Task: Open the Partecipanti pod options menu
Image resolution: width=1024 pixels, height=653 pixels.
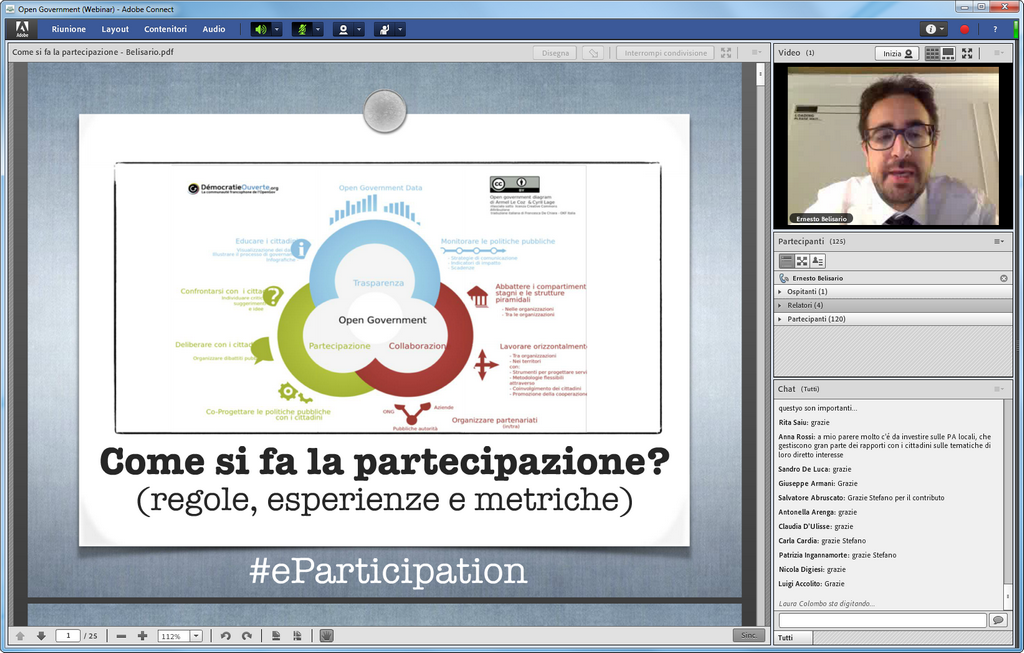Action: pos(999,242)
